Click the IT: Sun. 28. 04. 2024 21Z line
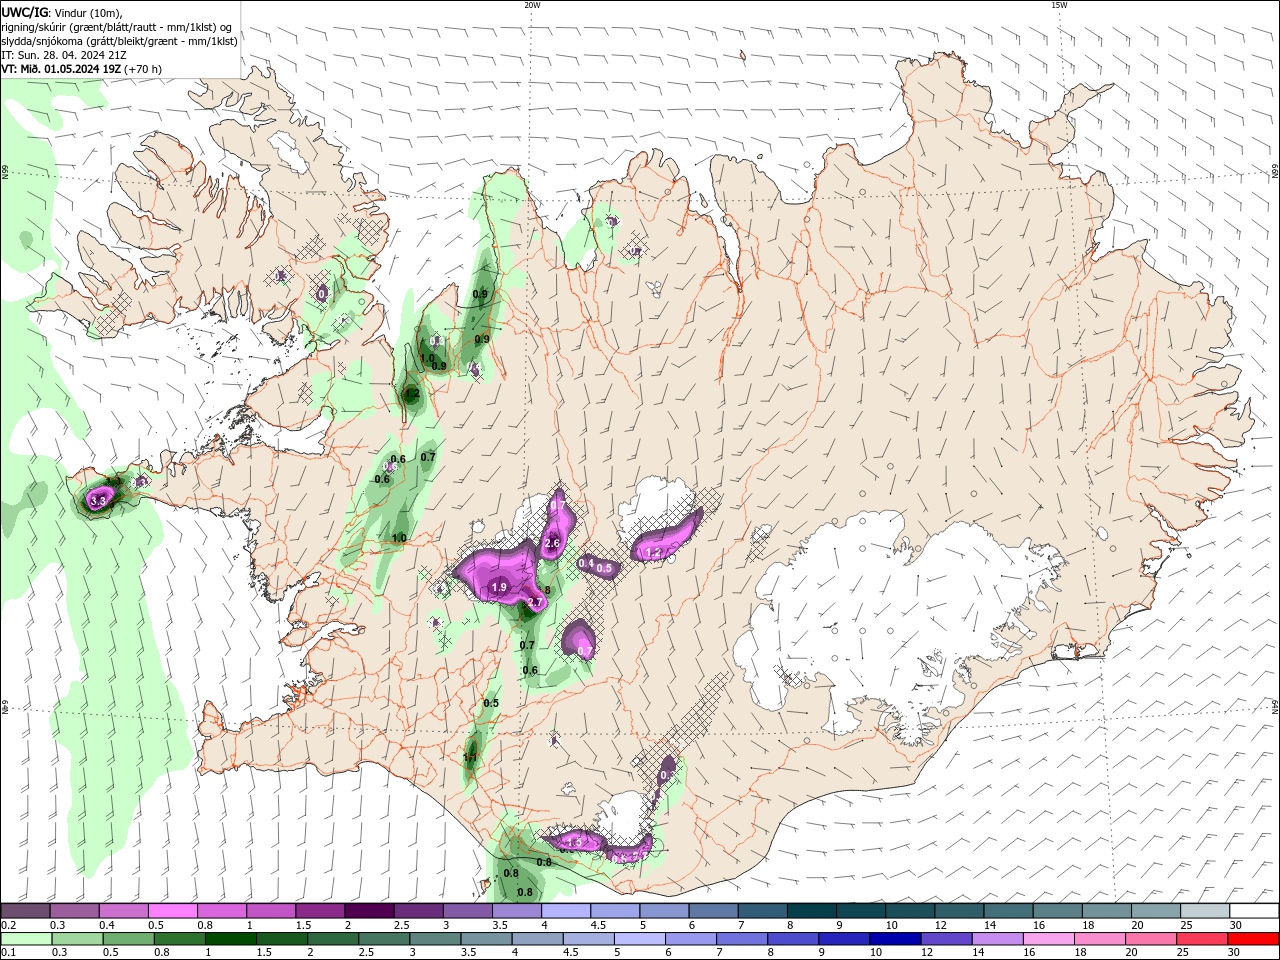This screenshot has width=1280, height=960. pos(65,55)
